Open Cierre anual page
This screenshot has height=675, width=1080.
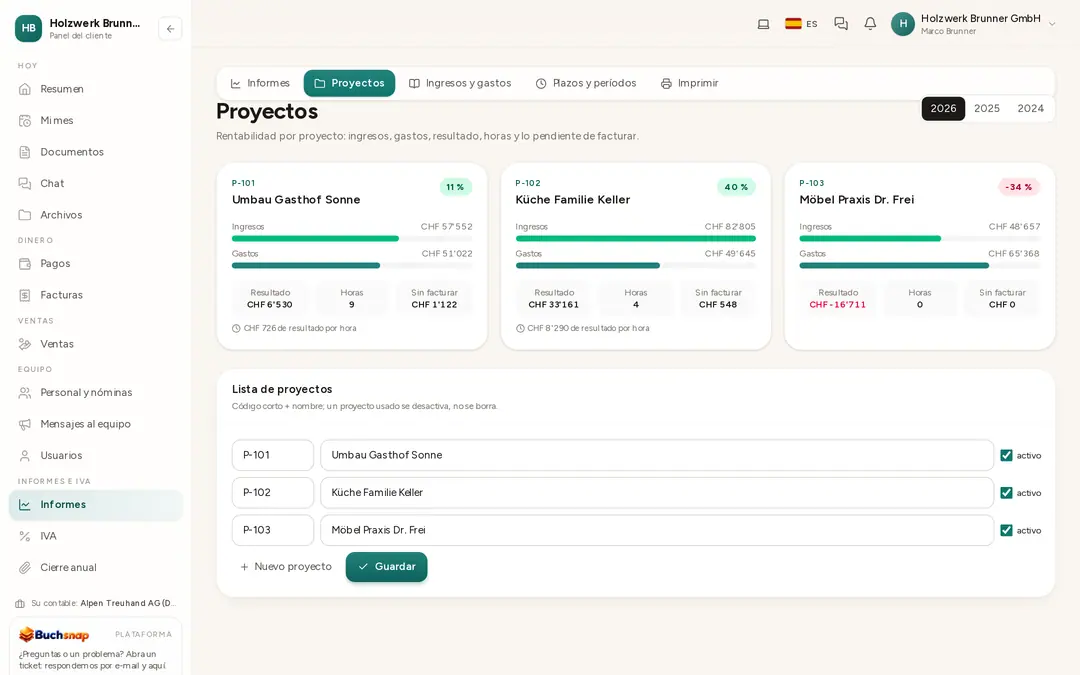(96, 568)
